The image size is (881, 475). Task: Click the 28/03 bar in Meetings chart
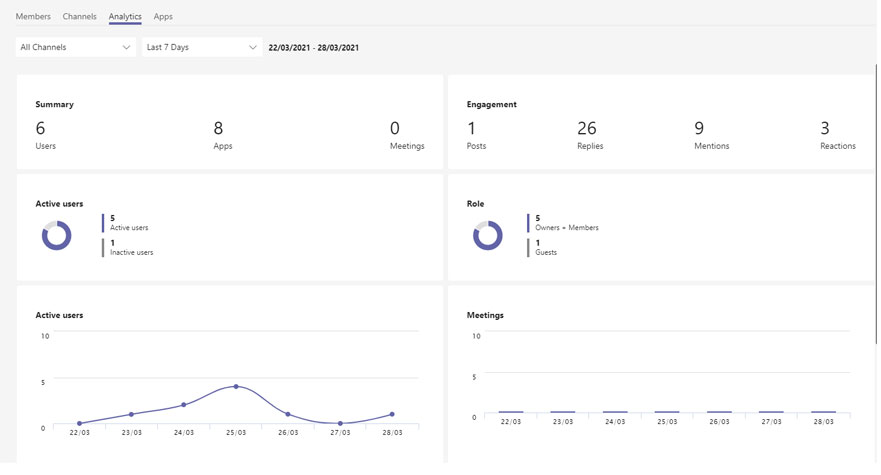[823, 412]
